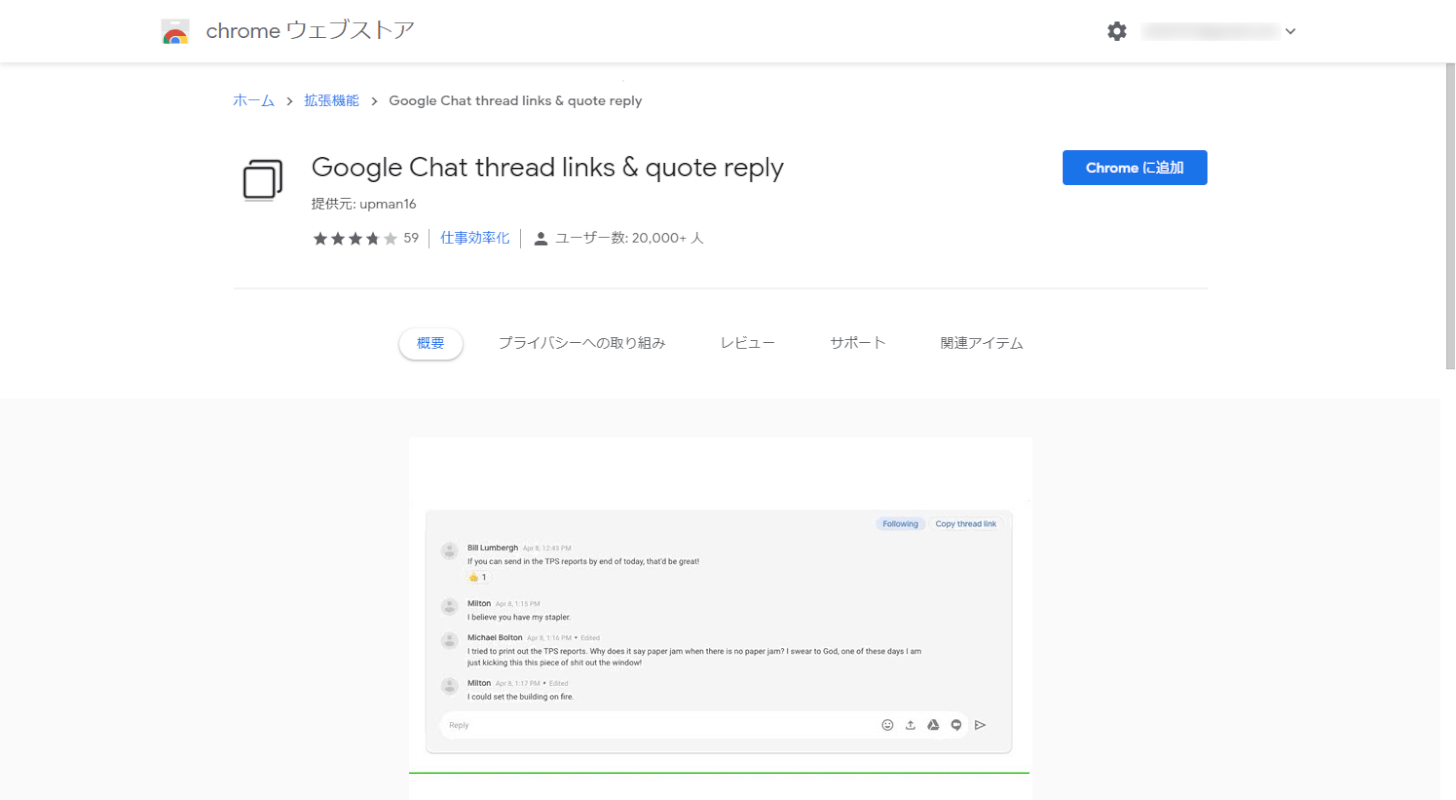Screen dimensions: 1456x800
Task: Click the file upload icon in the Reply bar
Action: coord(910,724)
